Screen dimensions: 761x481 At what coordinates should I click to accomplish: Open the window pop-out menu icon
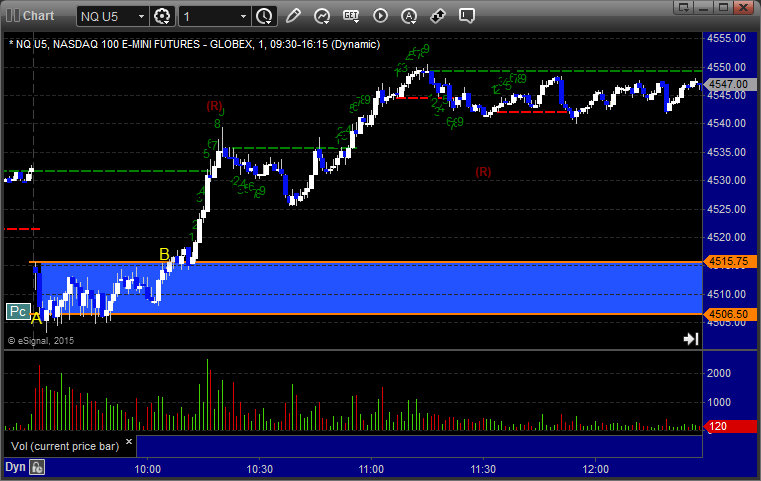click(684, 7)
